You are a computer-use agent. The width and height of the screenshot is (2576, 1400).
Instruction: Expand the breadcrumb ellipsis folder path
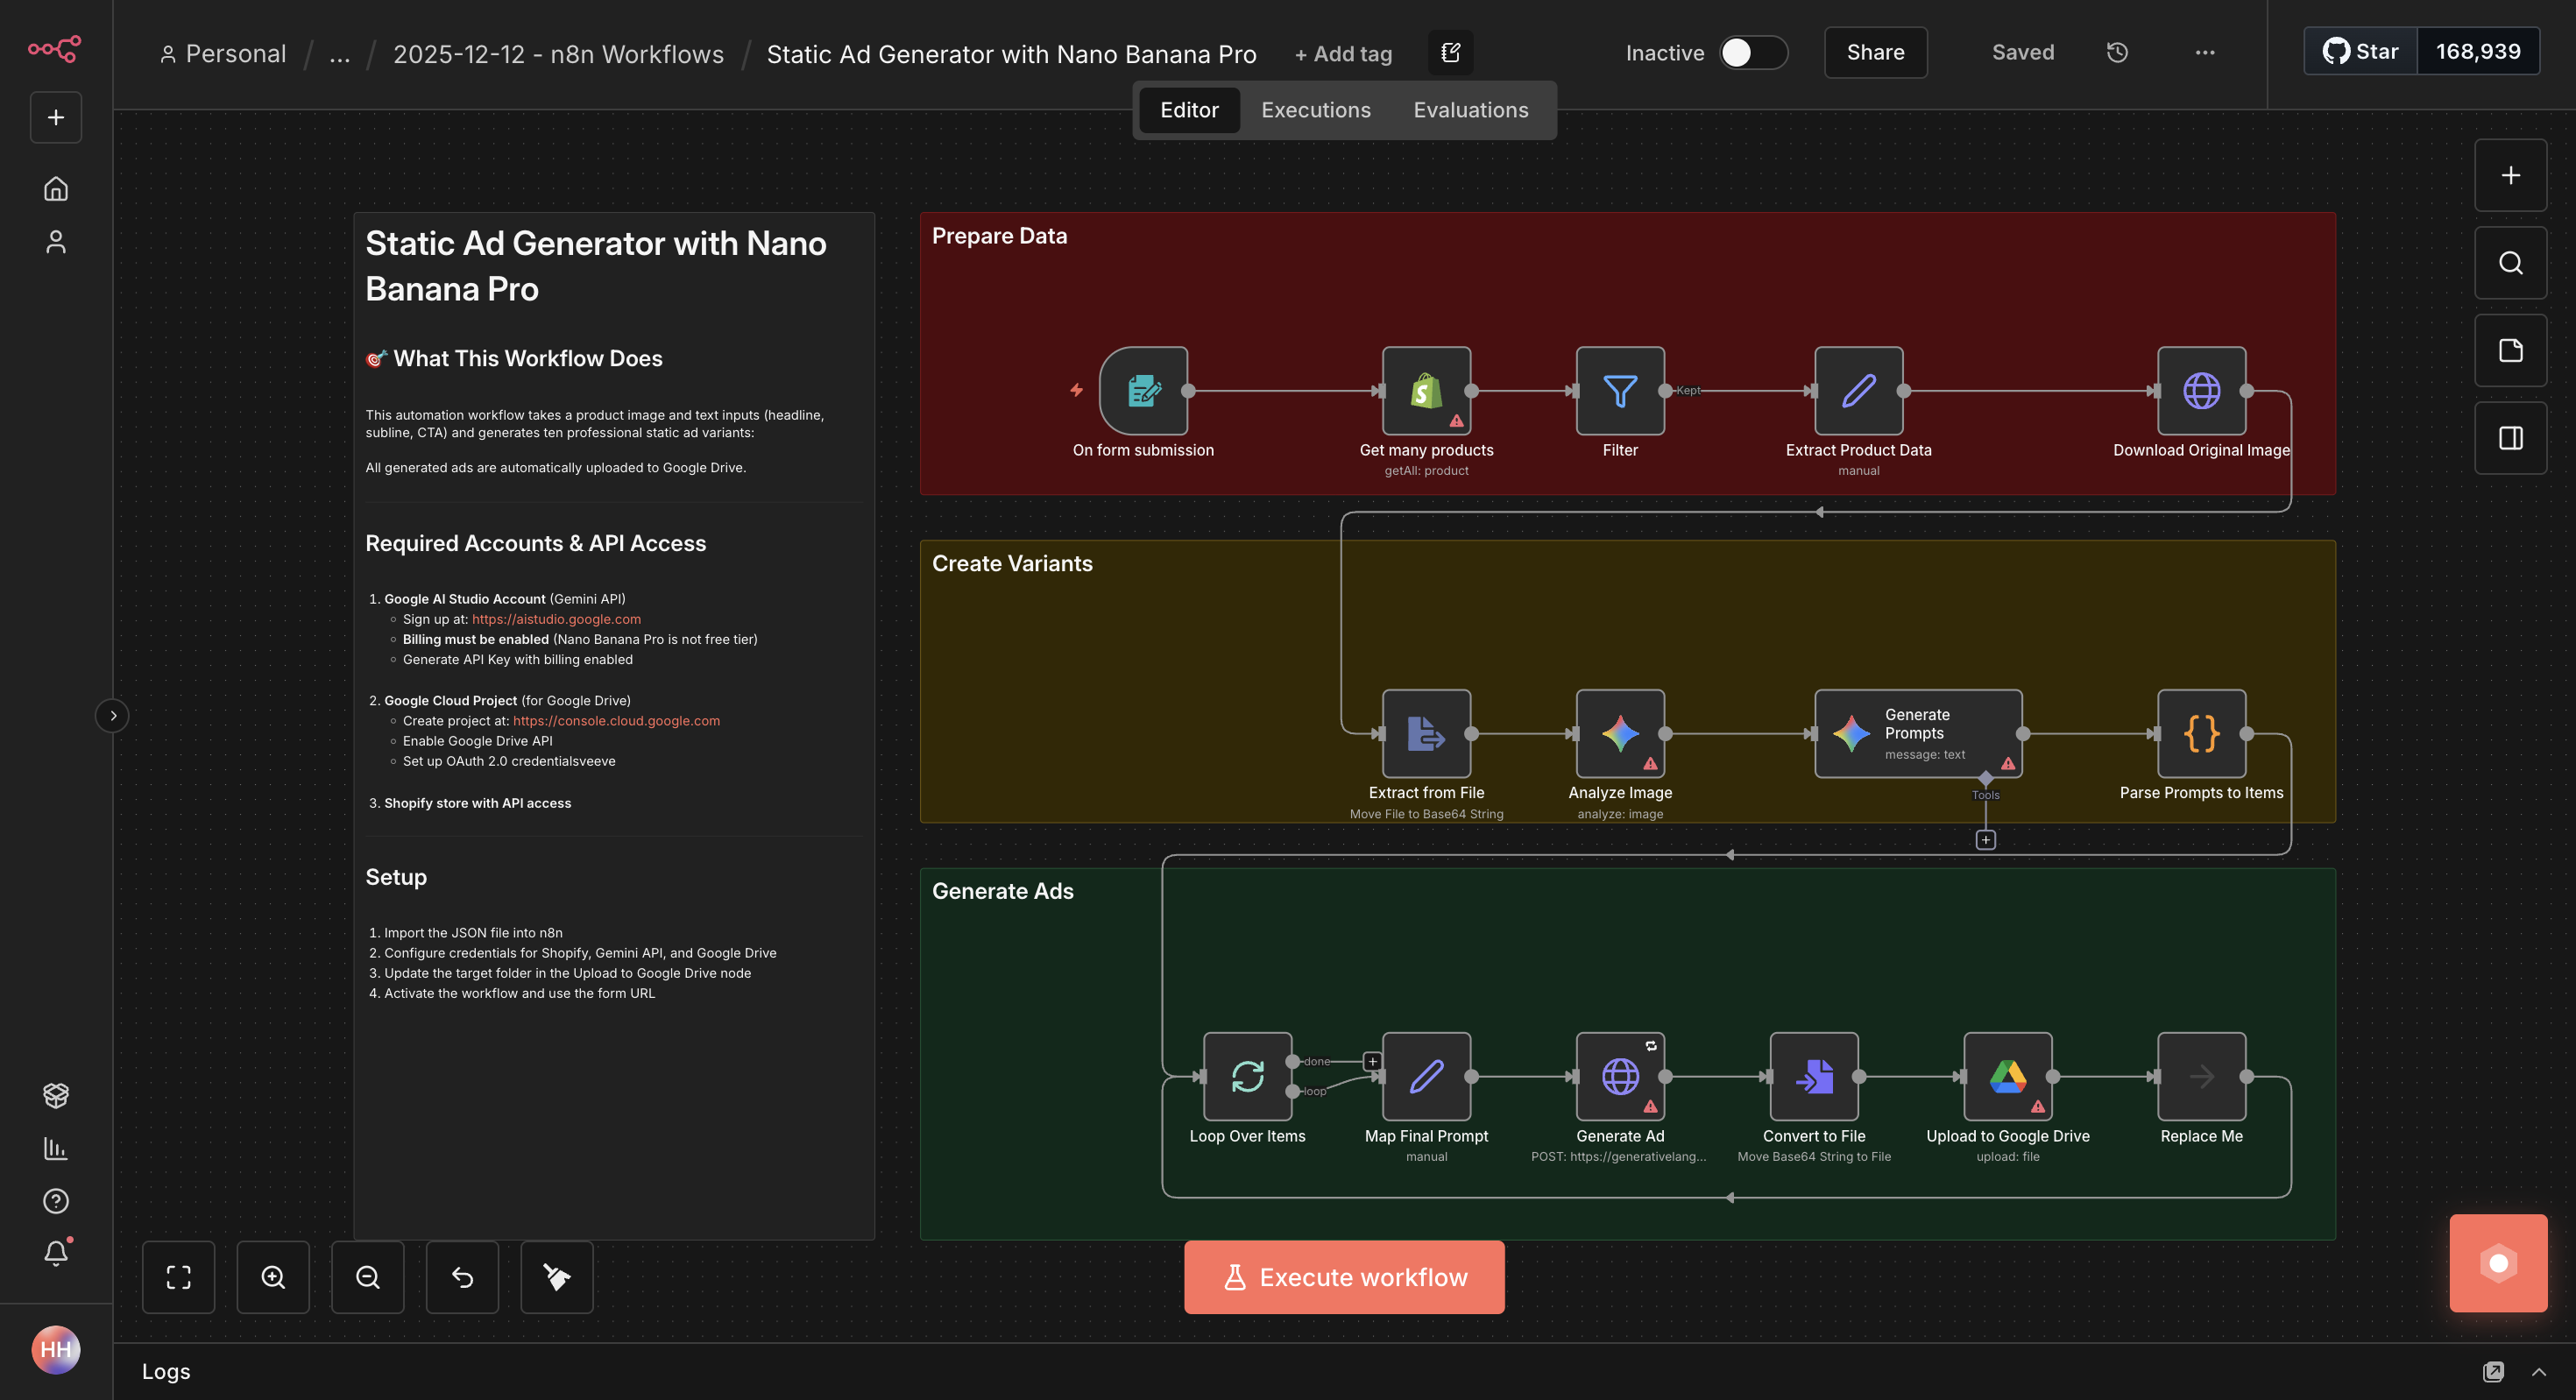click(339, 54)
